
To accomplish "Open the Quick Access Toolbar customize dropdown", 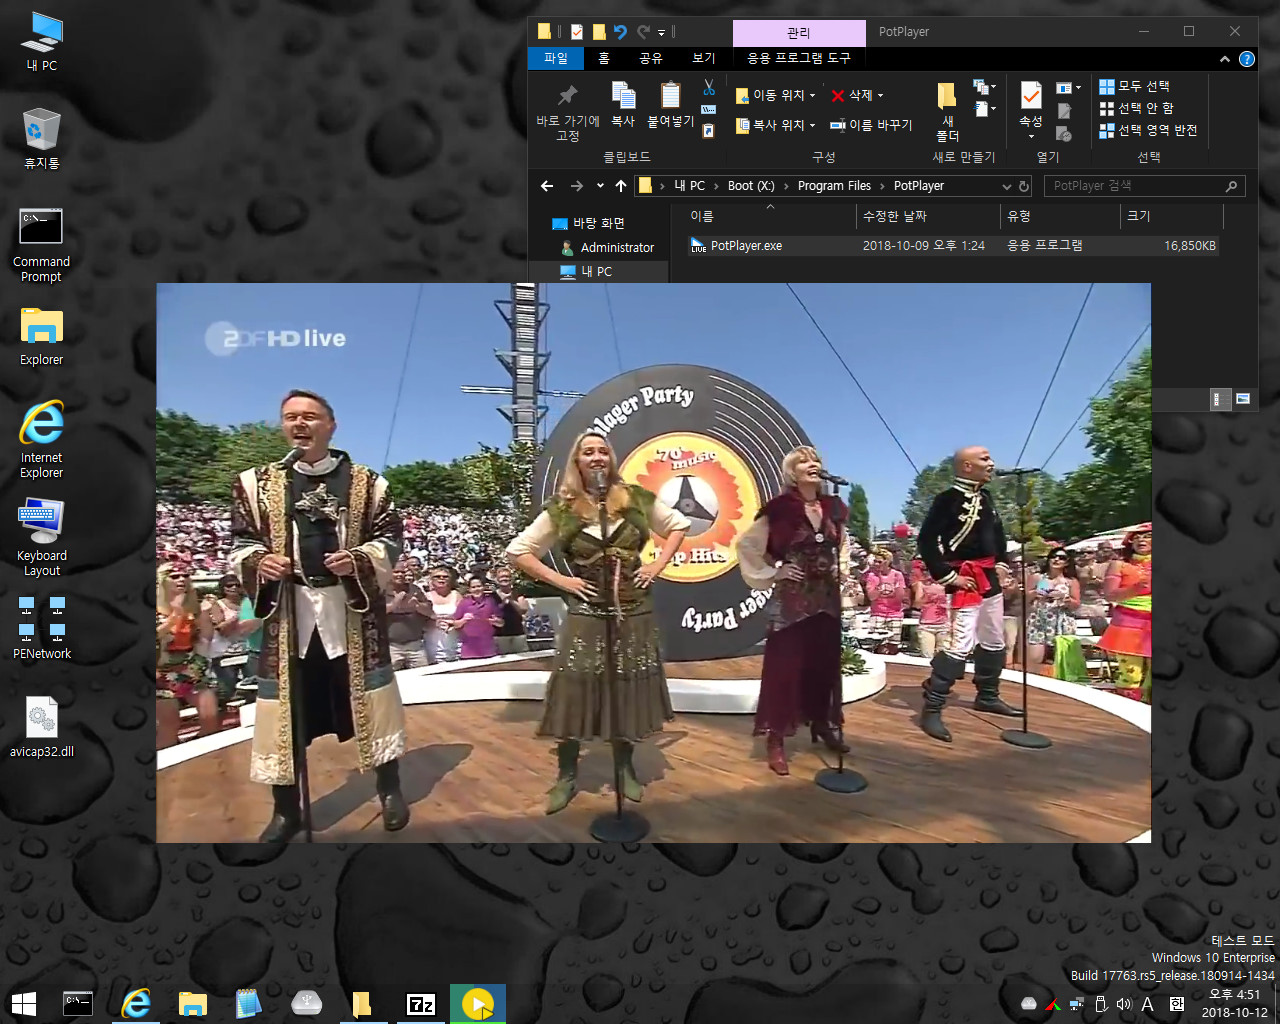I will click(x=661, y=33).
